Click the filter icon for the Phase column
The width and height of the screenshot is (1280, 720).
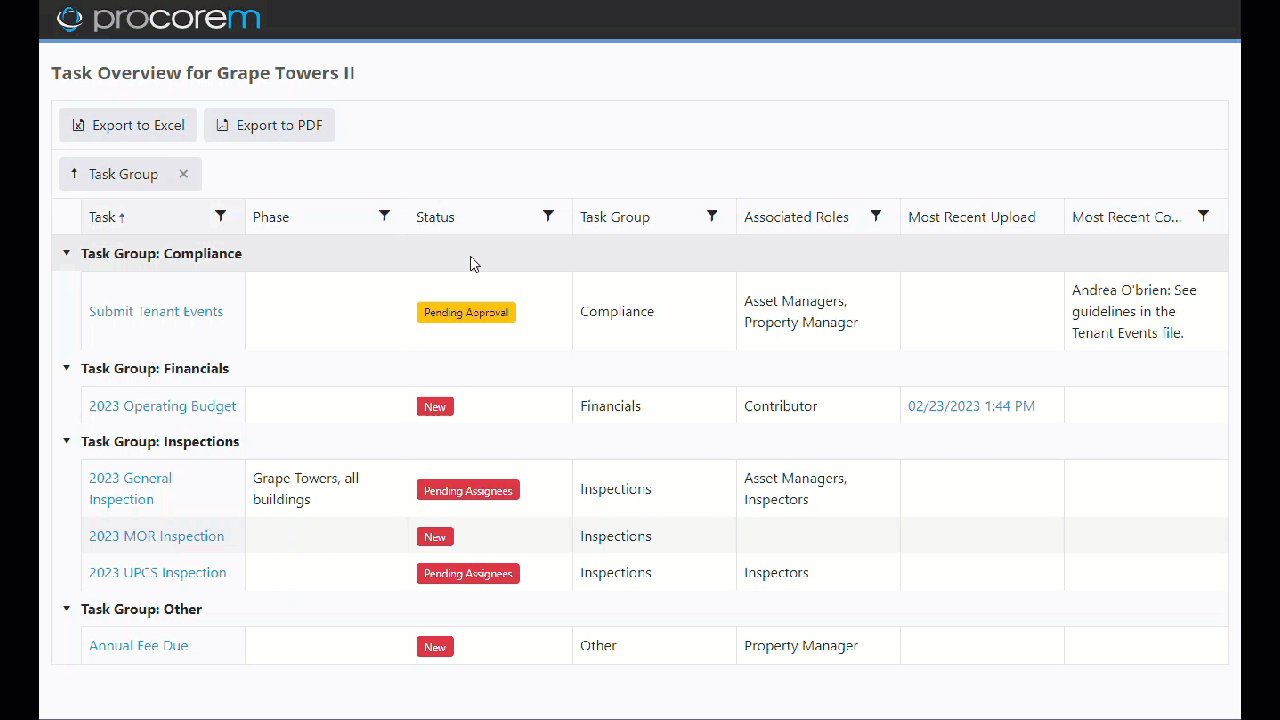point(384,216)
